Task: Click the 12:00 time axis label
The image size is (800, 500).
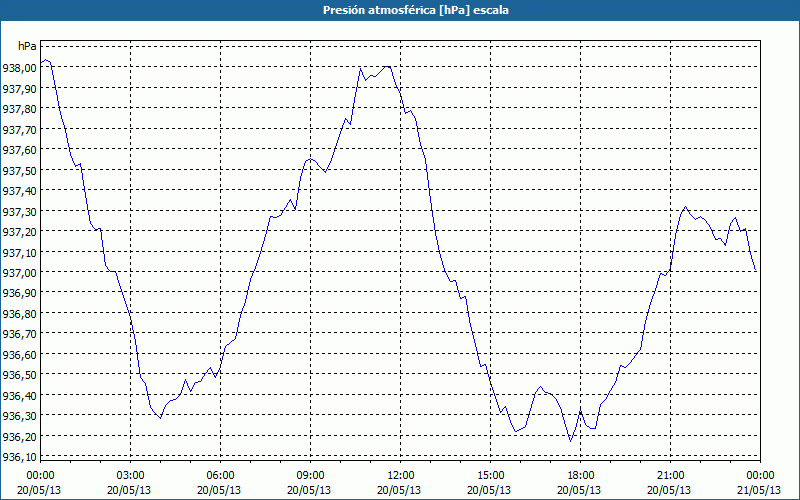Action: pos(401,476)
